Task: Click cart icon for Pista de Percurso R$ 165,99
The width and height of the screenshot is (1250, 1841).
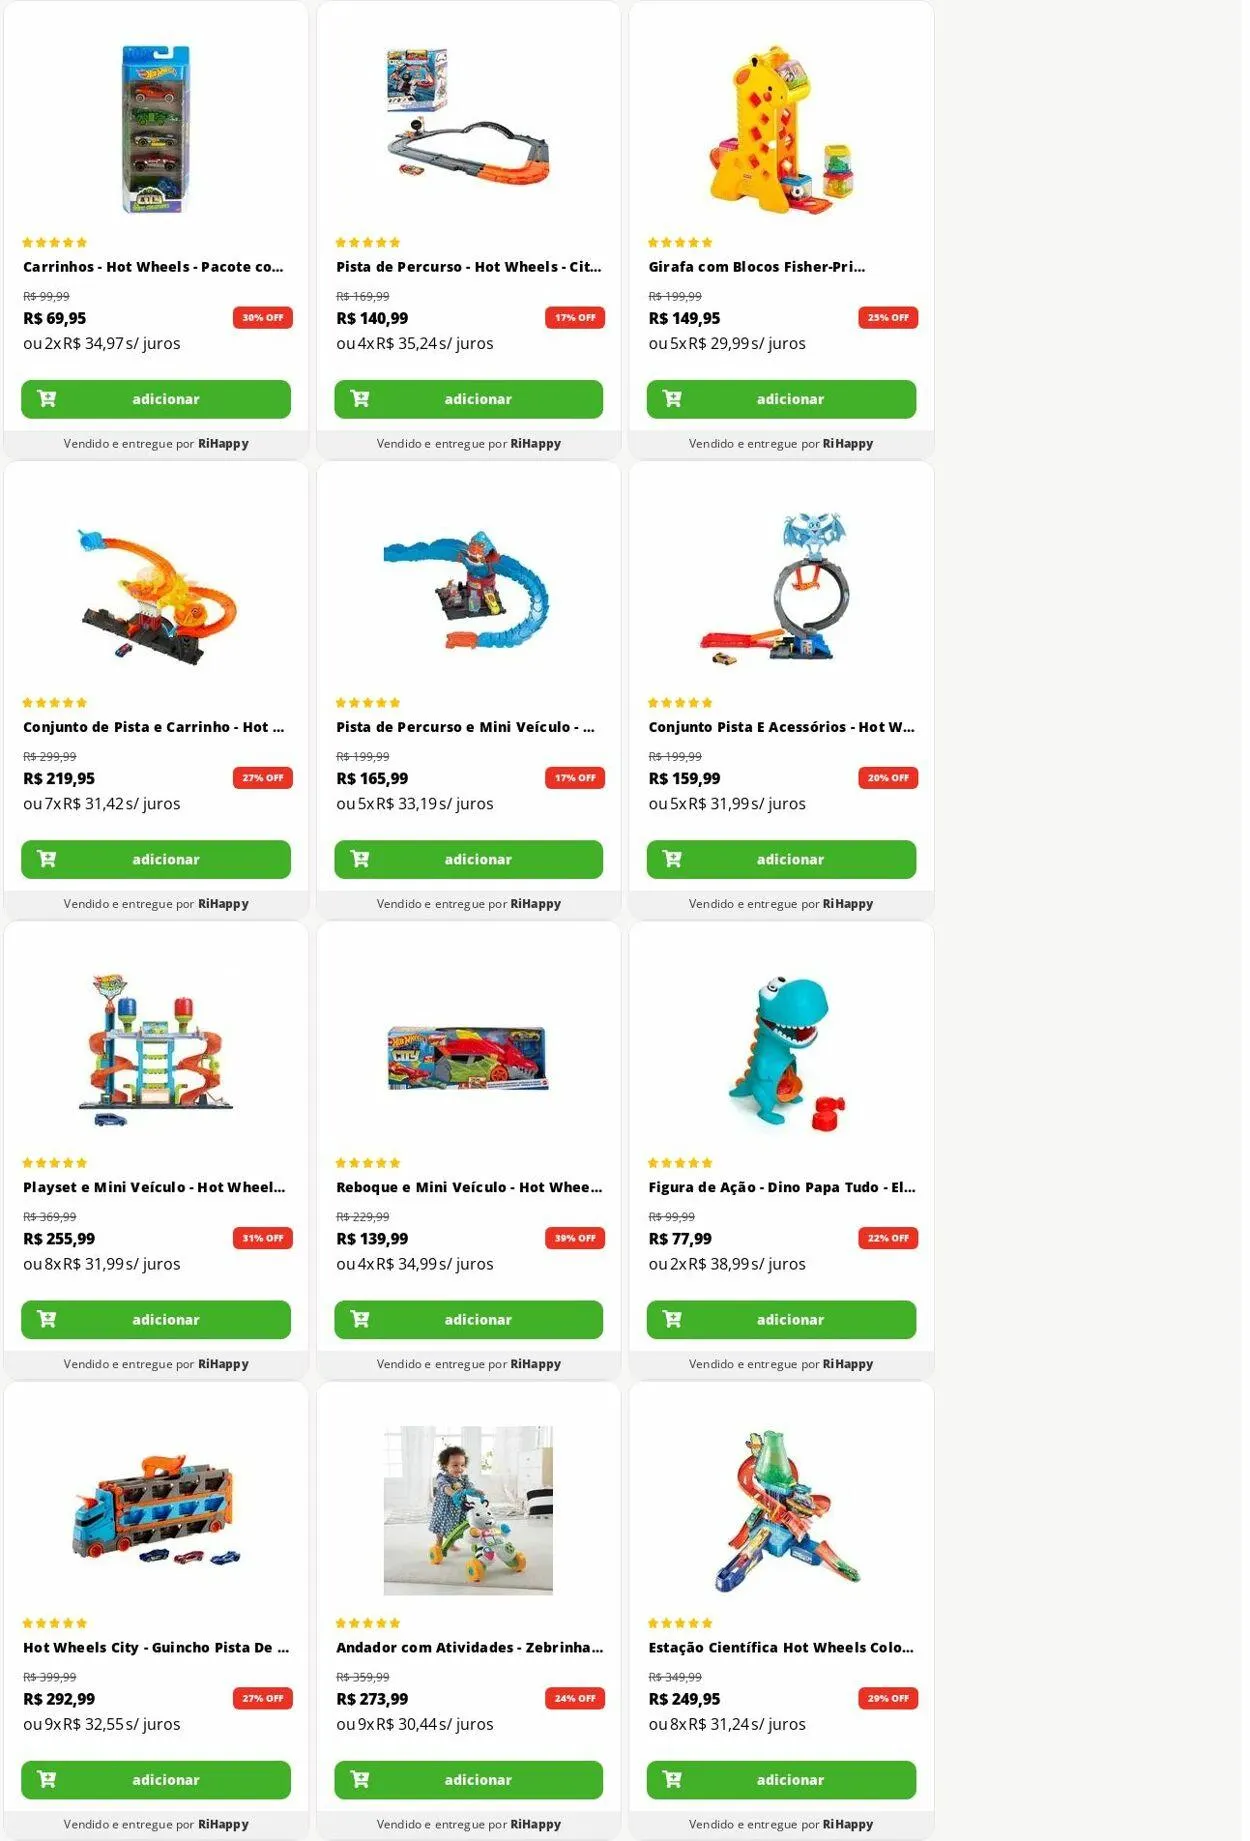Action: coord(360,859)
